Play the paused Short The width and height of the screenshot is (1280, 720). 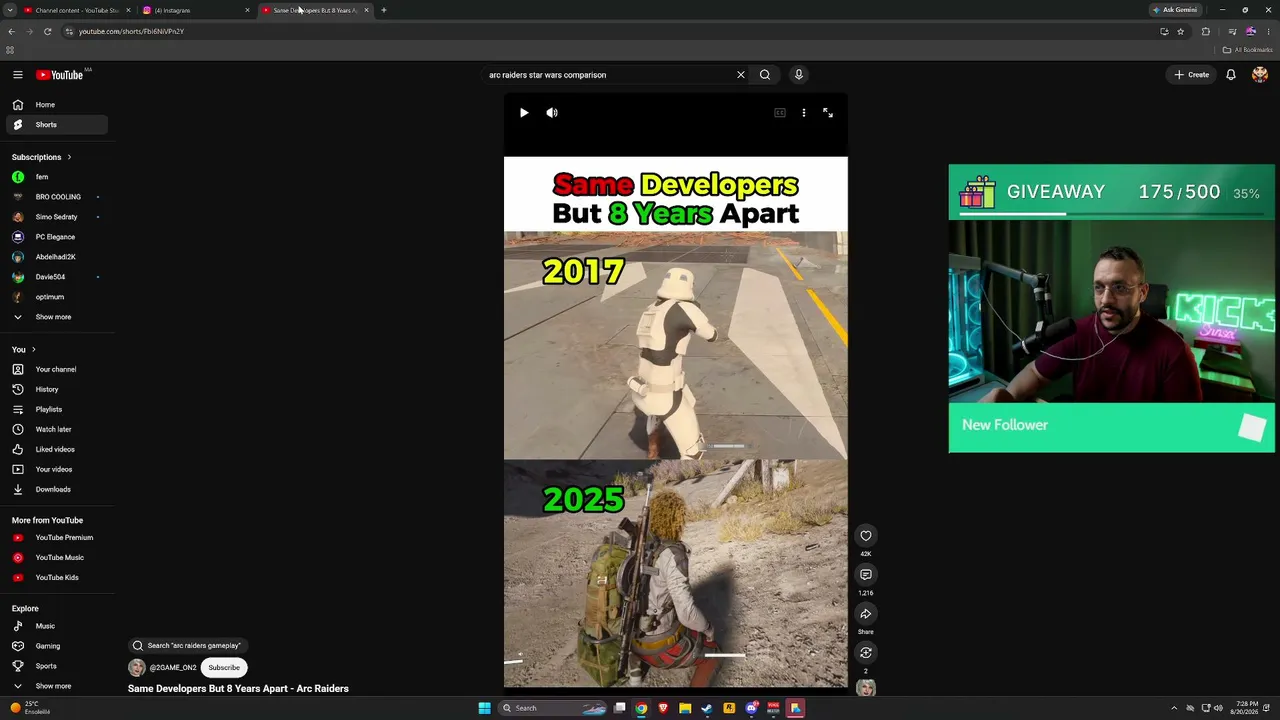(524, 113)
